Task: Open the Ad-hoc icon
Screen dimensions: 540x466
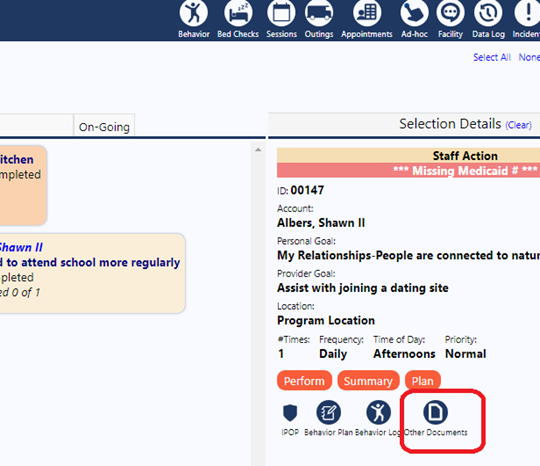Action: coord(414,13)
